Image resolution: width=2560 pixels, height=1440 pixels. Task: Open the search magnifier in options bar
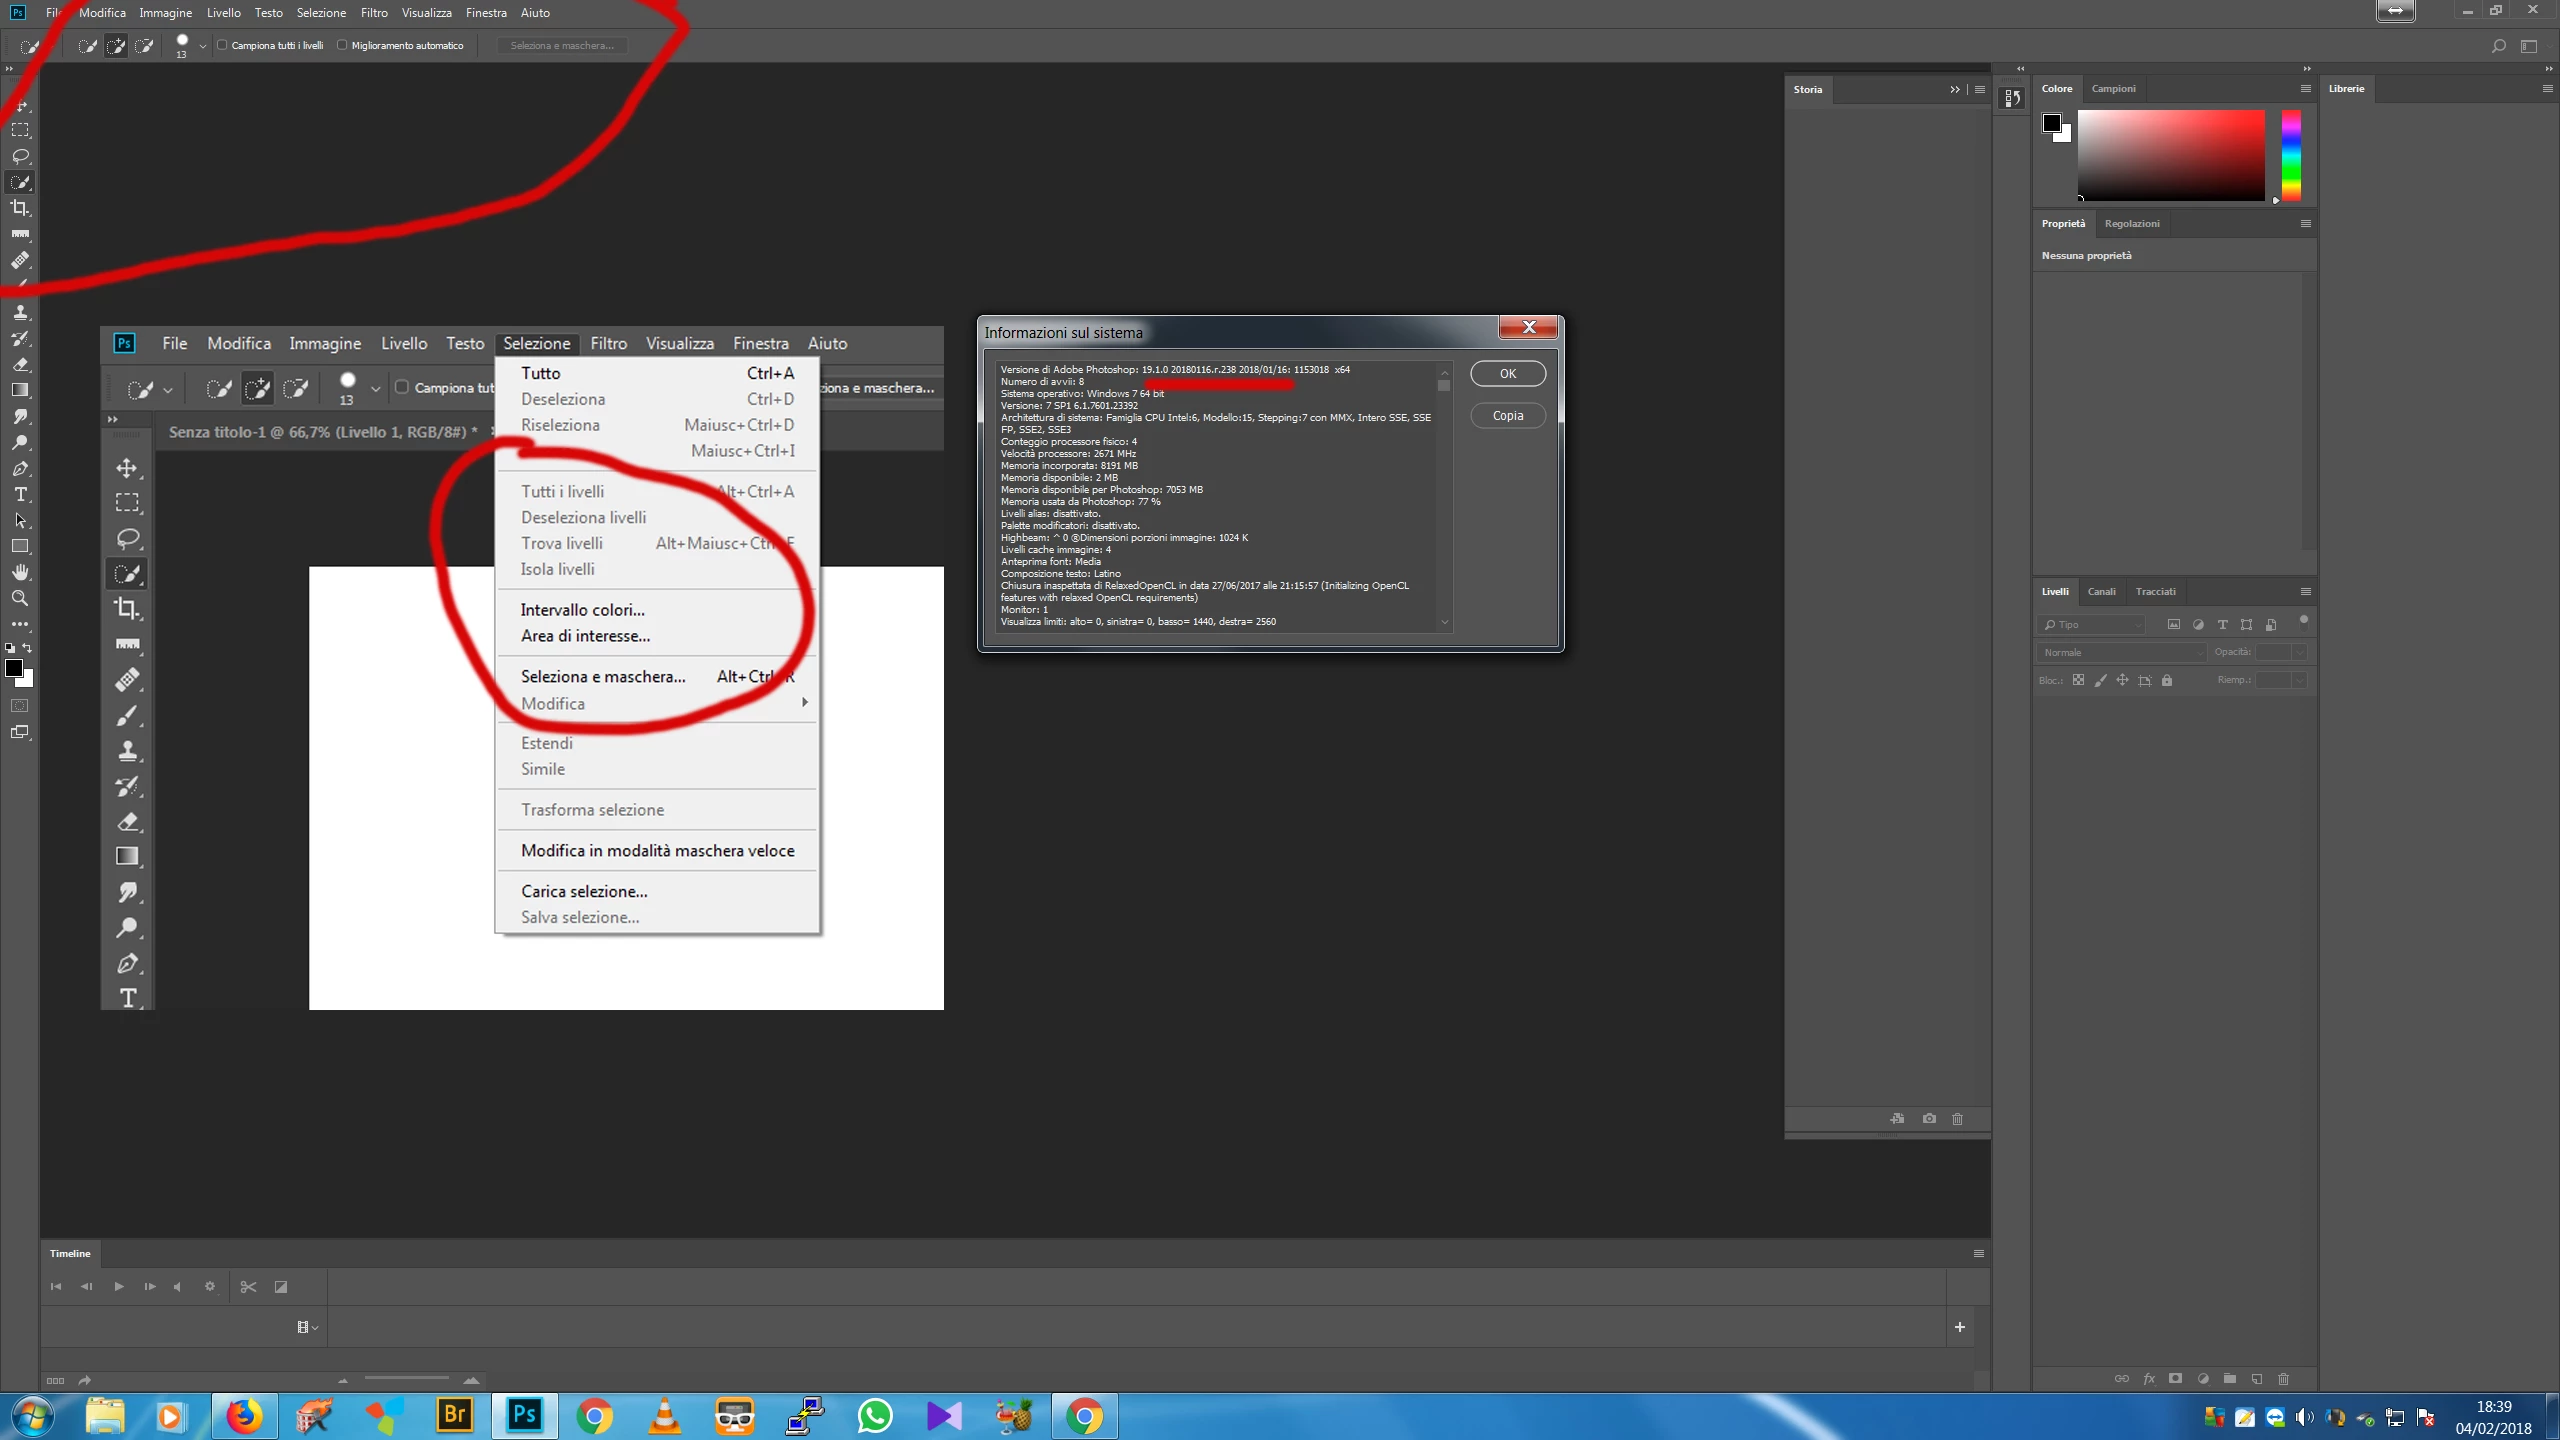2498,46
